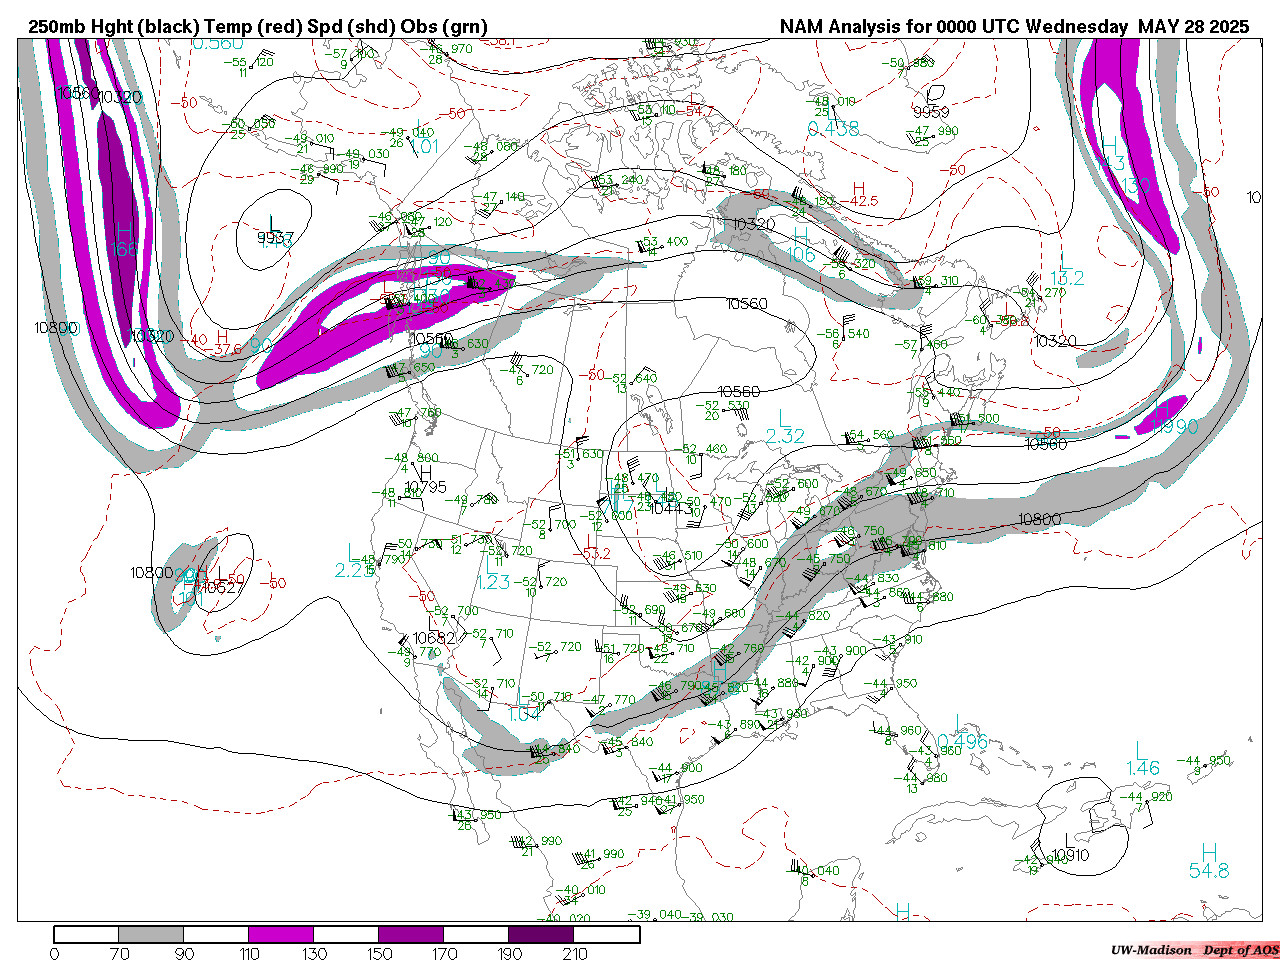Viewport: 1280px width, 960px height.
Task: Click the cyan 0.496 label near Florida
Action: [962, 741]
